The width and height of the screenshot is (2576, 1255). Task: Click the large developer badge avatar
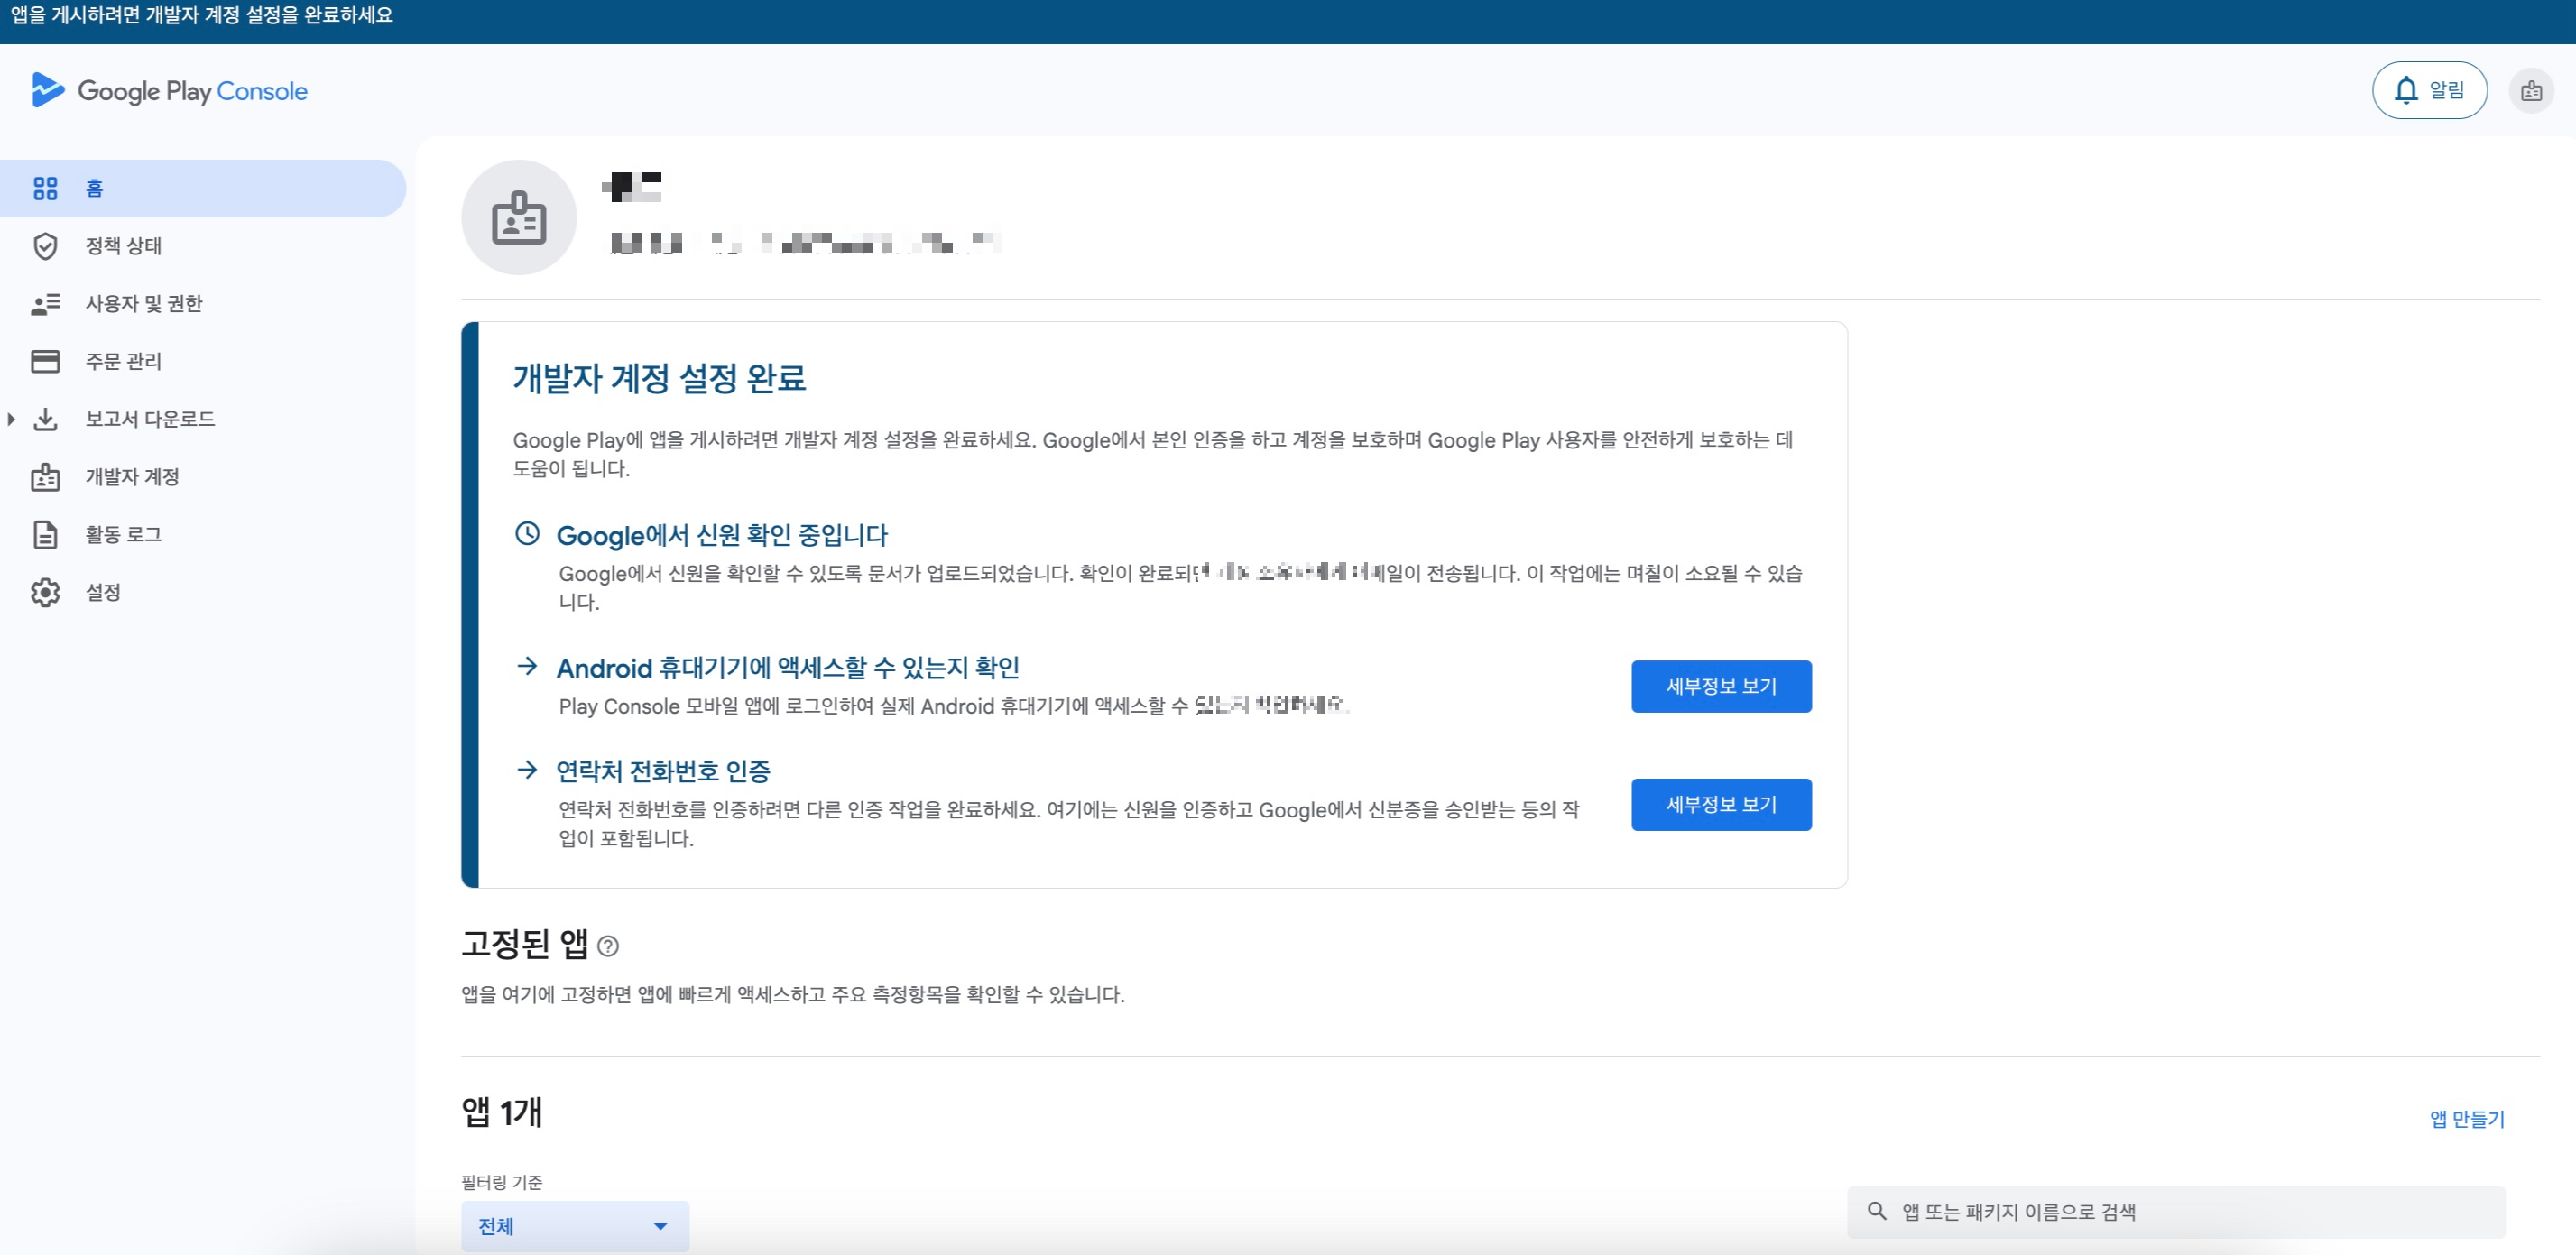[518, 218]
